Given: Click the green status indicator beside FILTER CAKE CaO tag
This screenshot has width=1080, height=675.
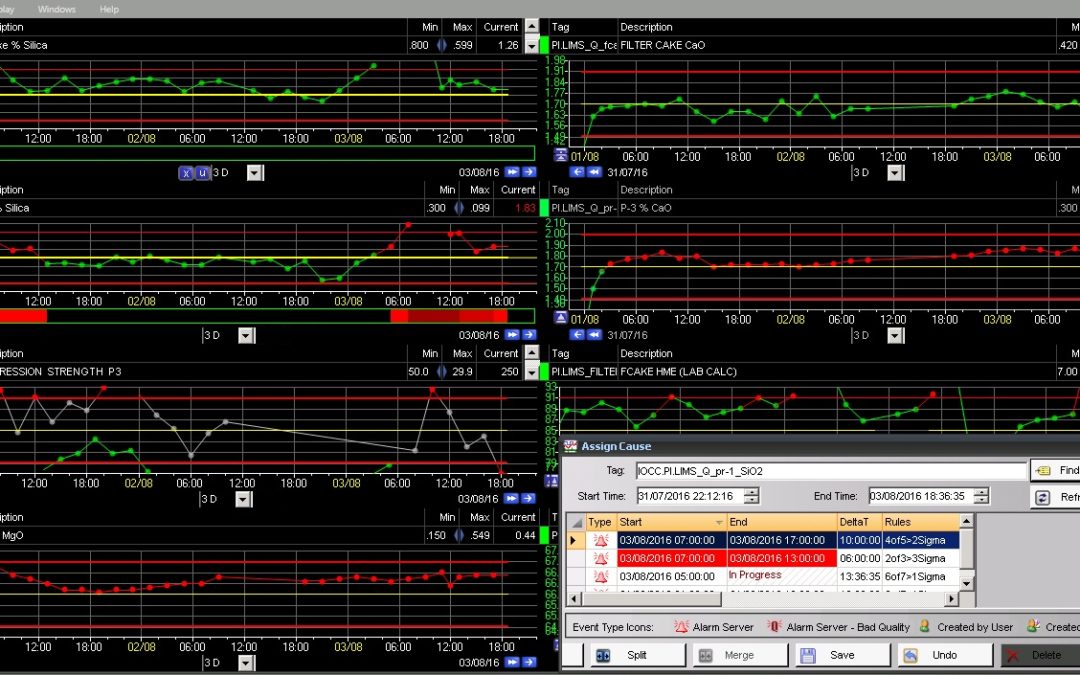Looking at the screenshot, I should [544, 45].
